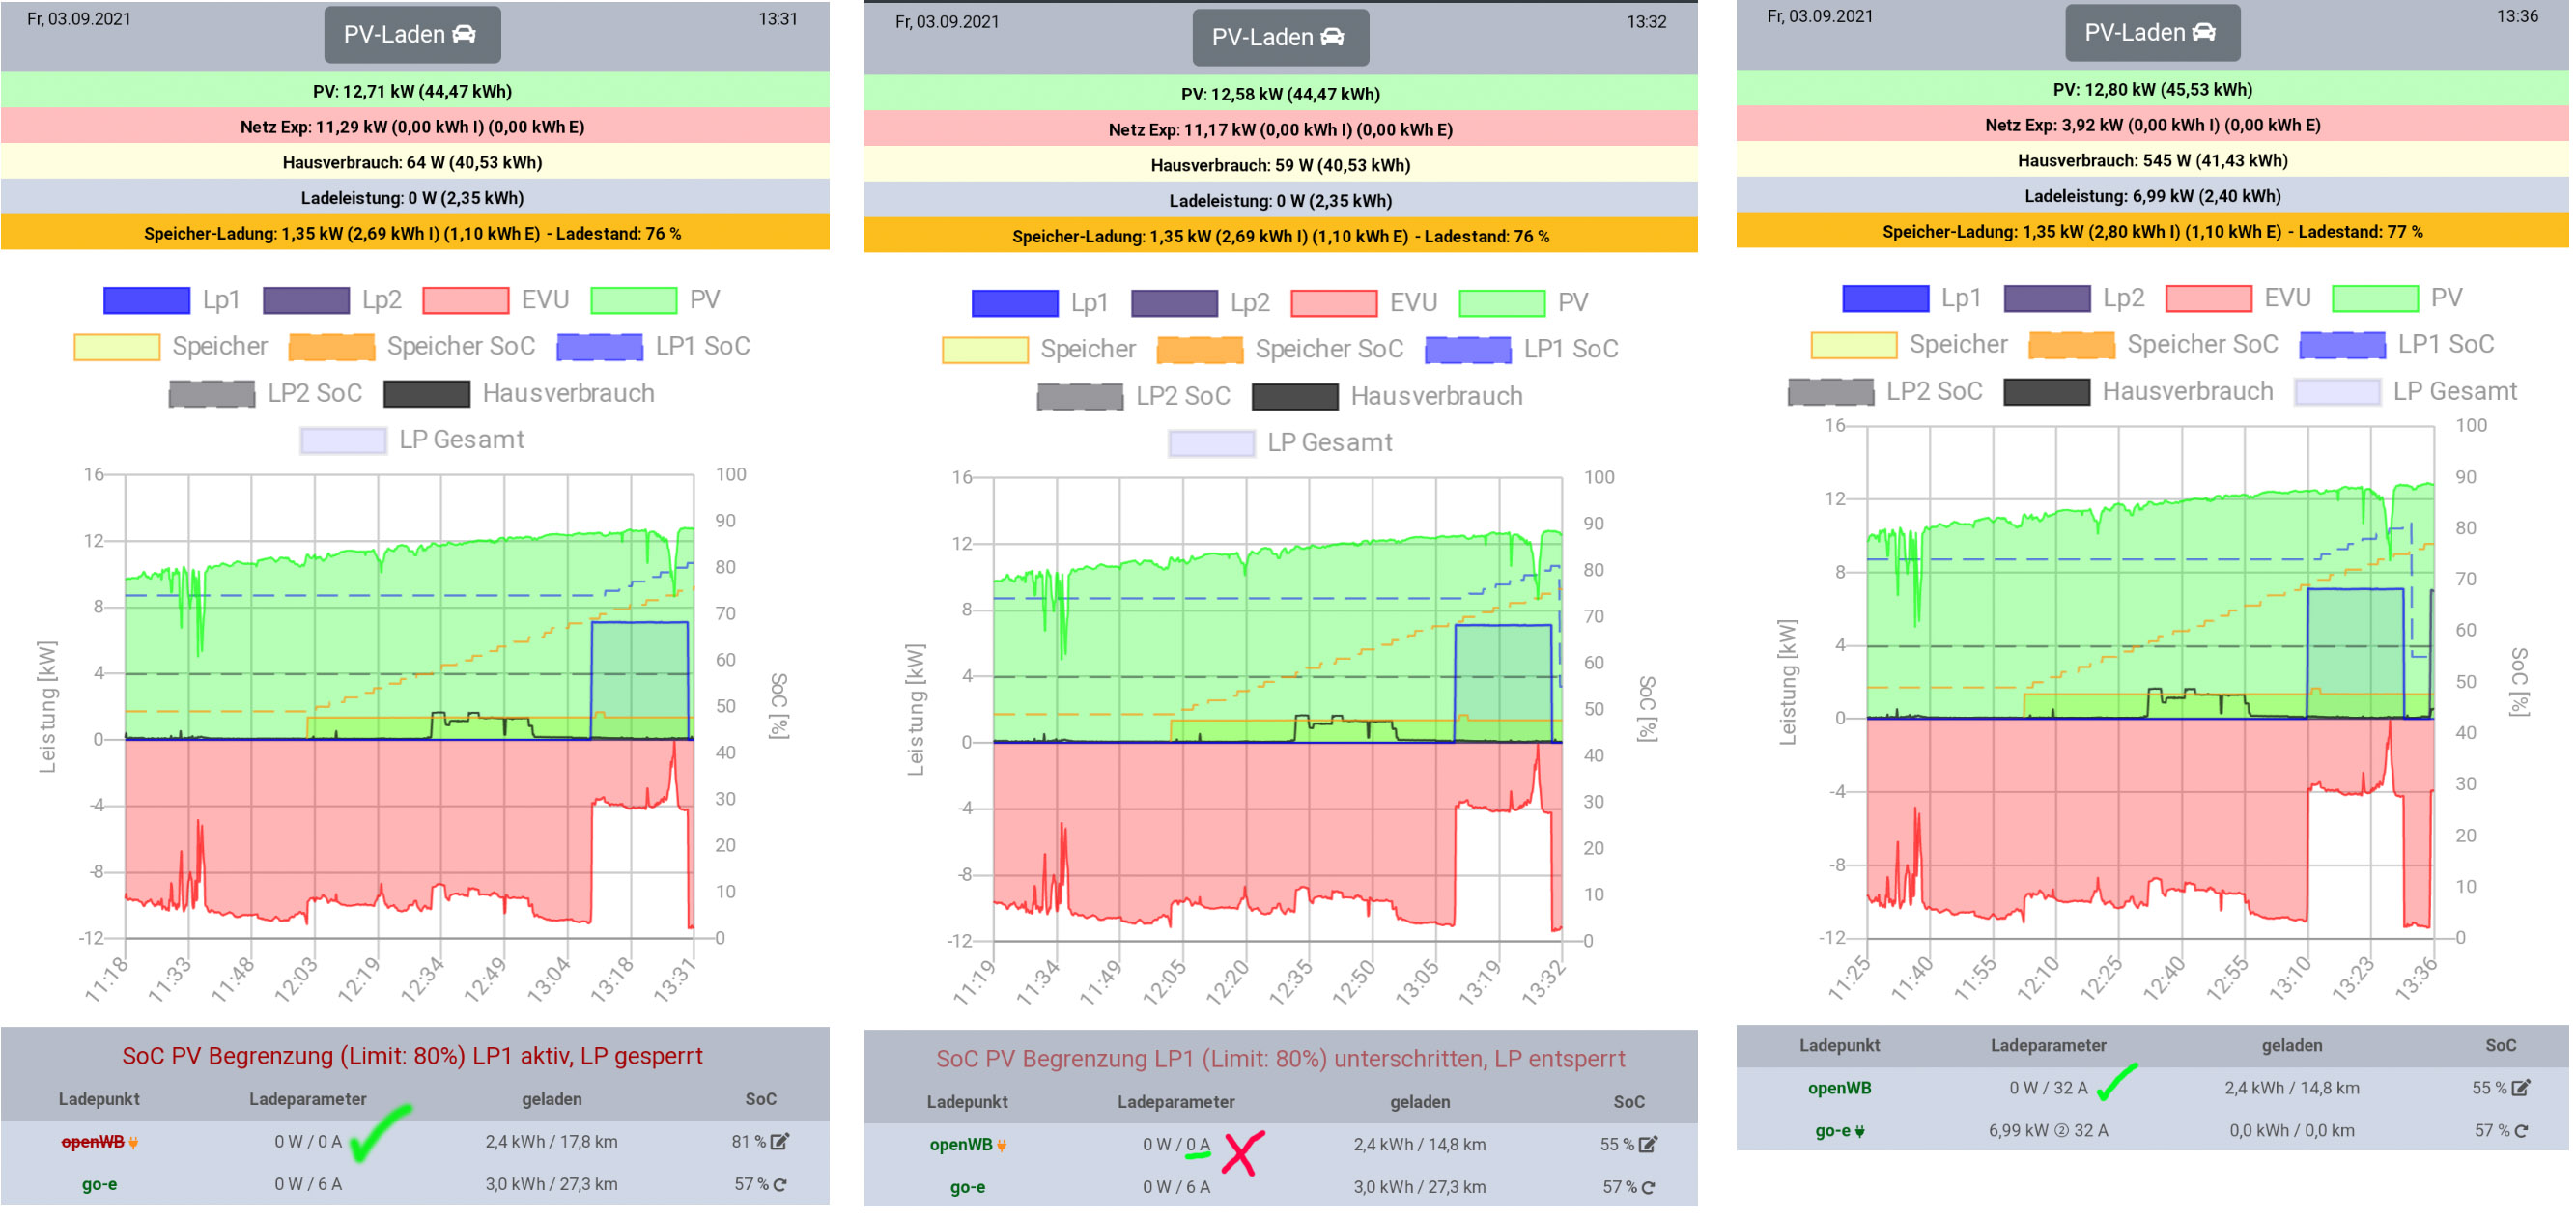Image resolution: width=2576 pixels, height=1220 pixels.
Task: Click go-e charge point showing 6,99 kW
Action: pos(1832,1131)
